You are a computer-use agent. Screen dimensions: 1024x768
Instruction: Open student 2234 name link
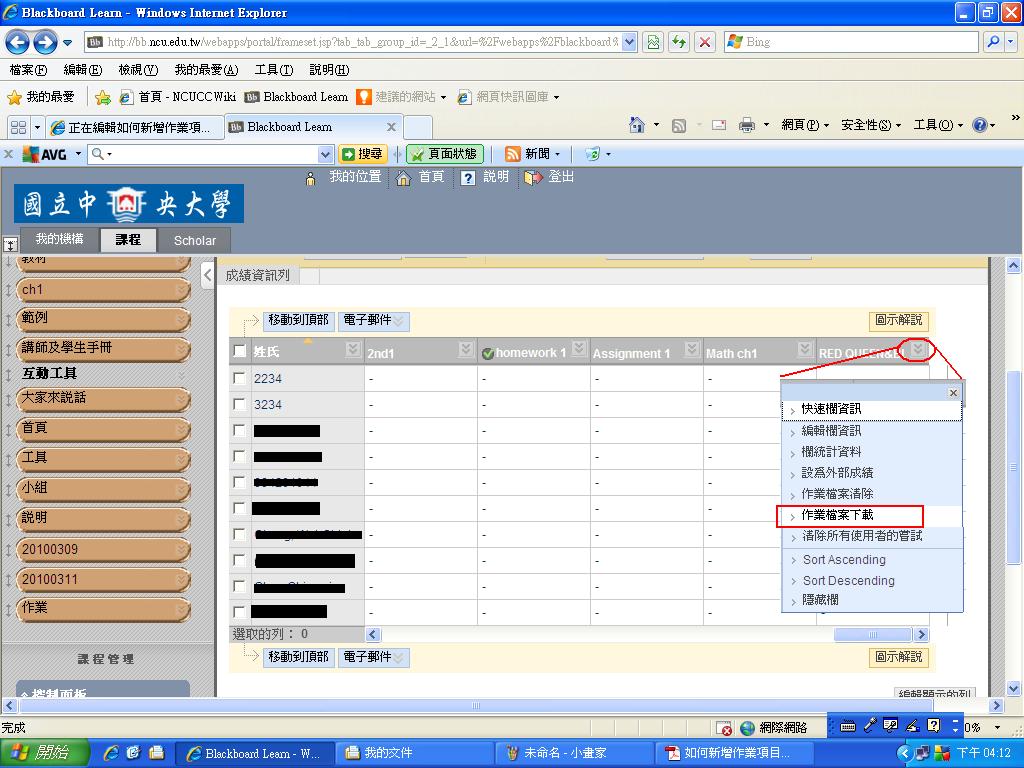(268, 379)
